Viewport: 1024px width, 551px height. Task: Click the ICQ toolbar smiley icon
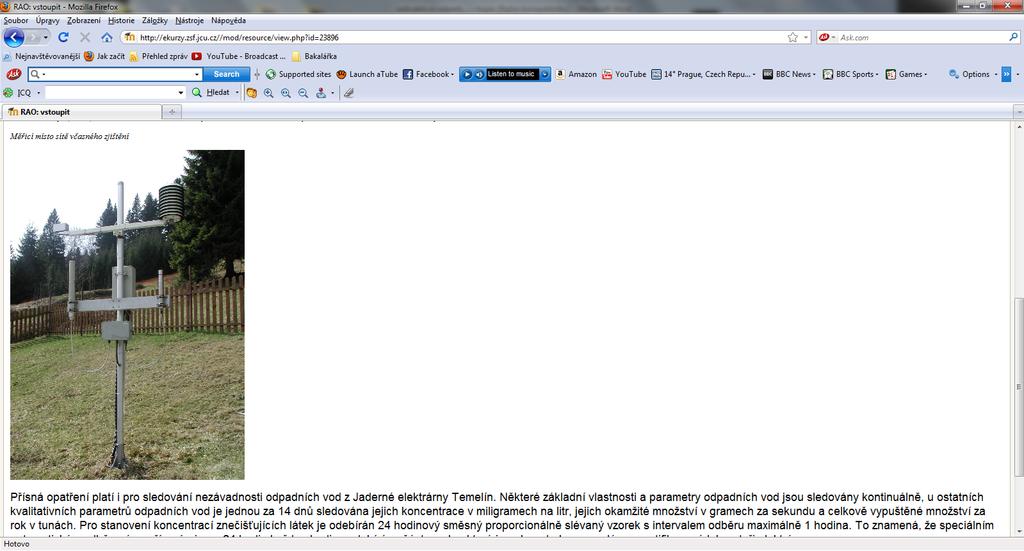251,93
